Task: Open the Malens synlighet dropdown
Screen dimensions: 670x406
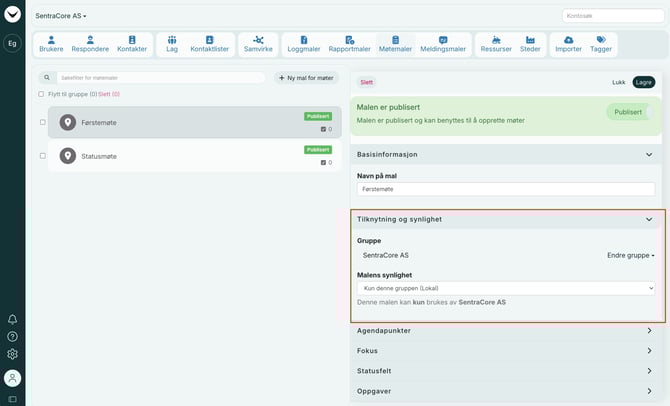Action: (x=505, y=288)
